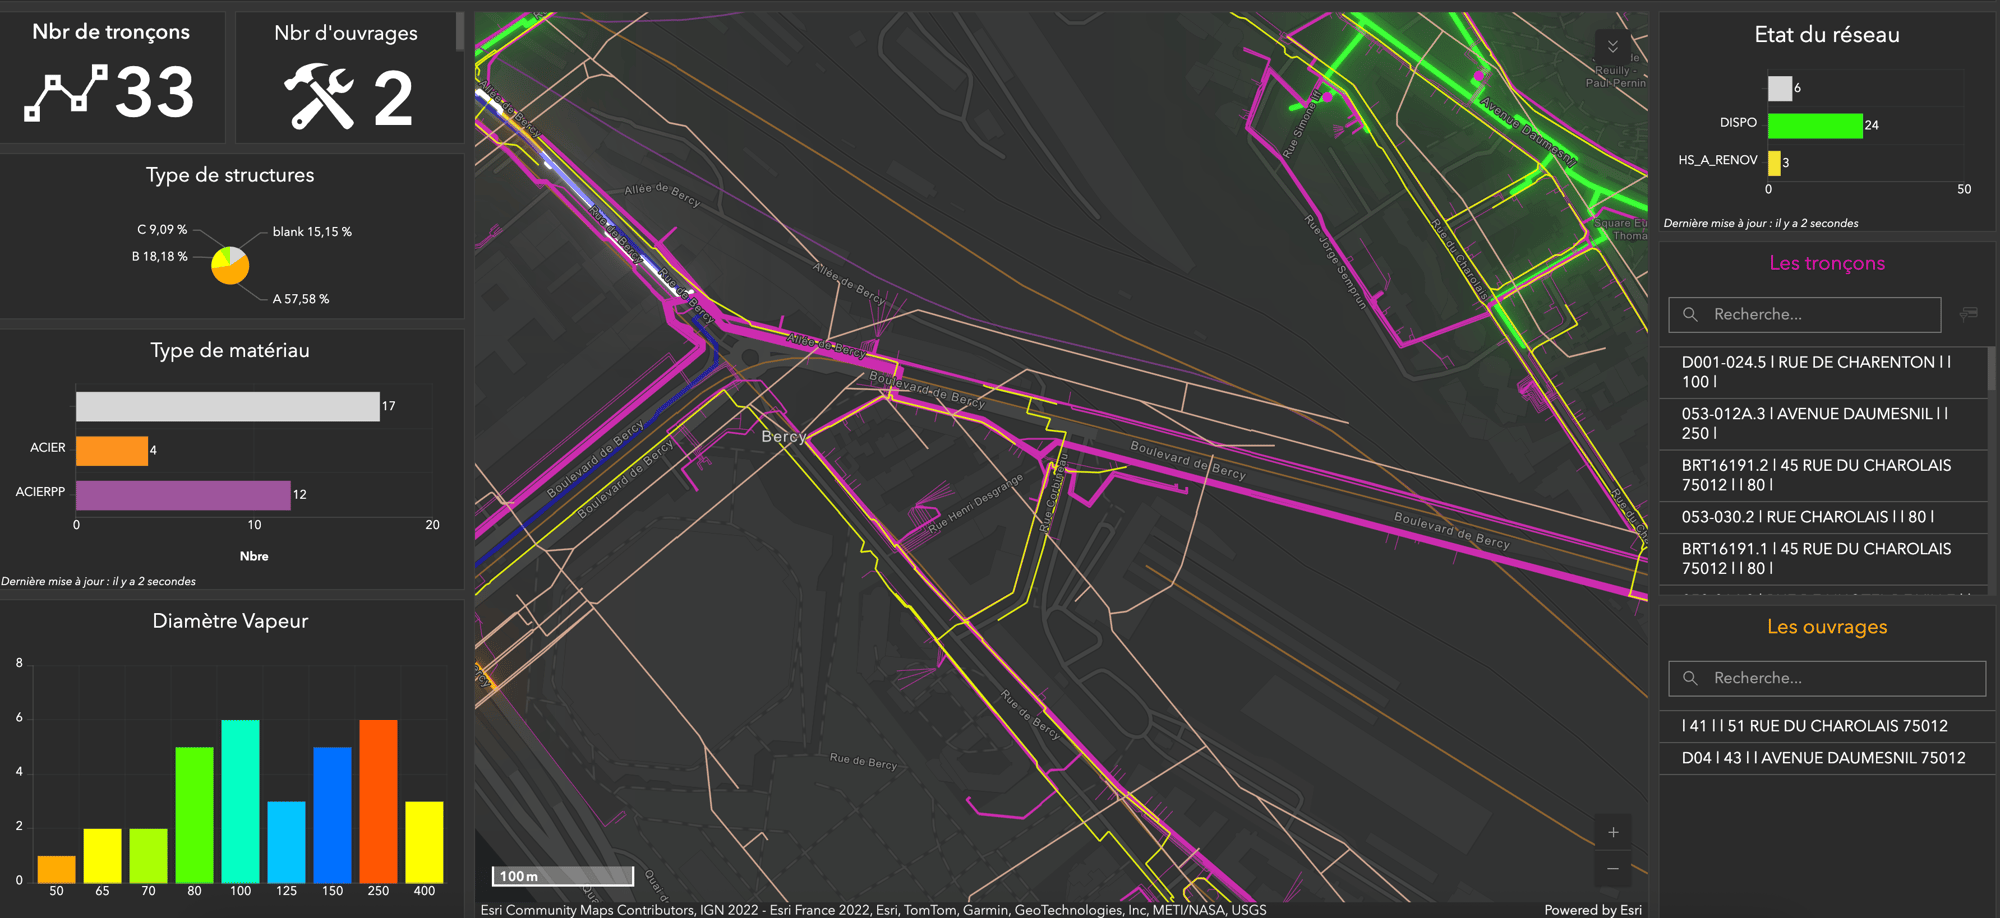Click the polyline icon beside number 33
The height and width of the screenshot is (918, 2000).
[x=65, y=93]
